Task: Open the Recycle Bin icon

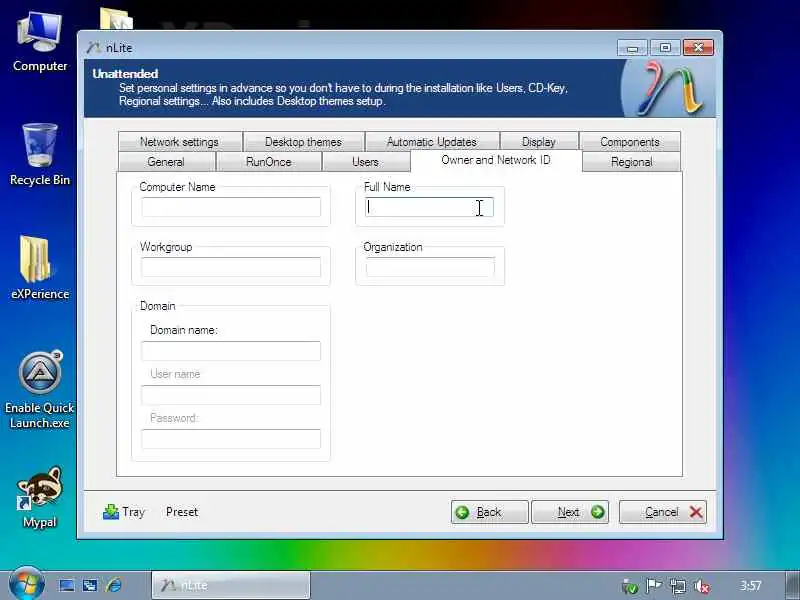Action: click(x=40, y=155)
